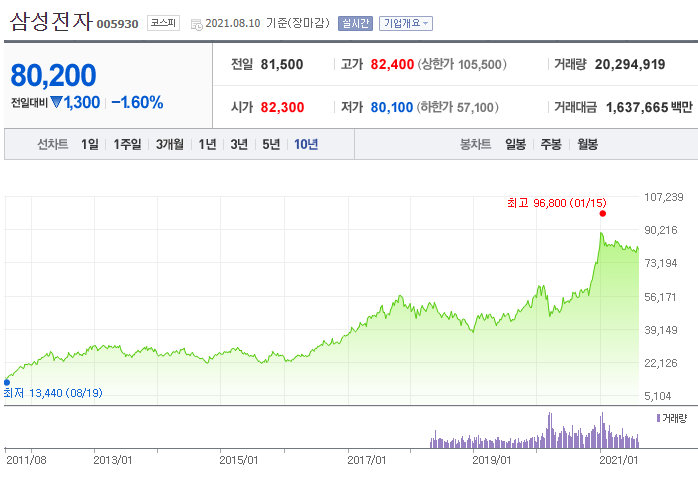Select the 3개월 line chart tab
This screenshot has height=478, width=698.
(170, 144)
